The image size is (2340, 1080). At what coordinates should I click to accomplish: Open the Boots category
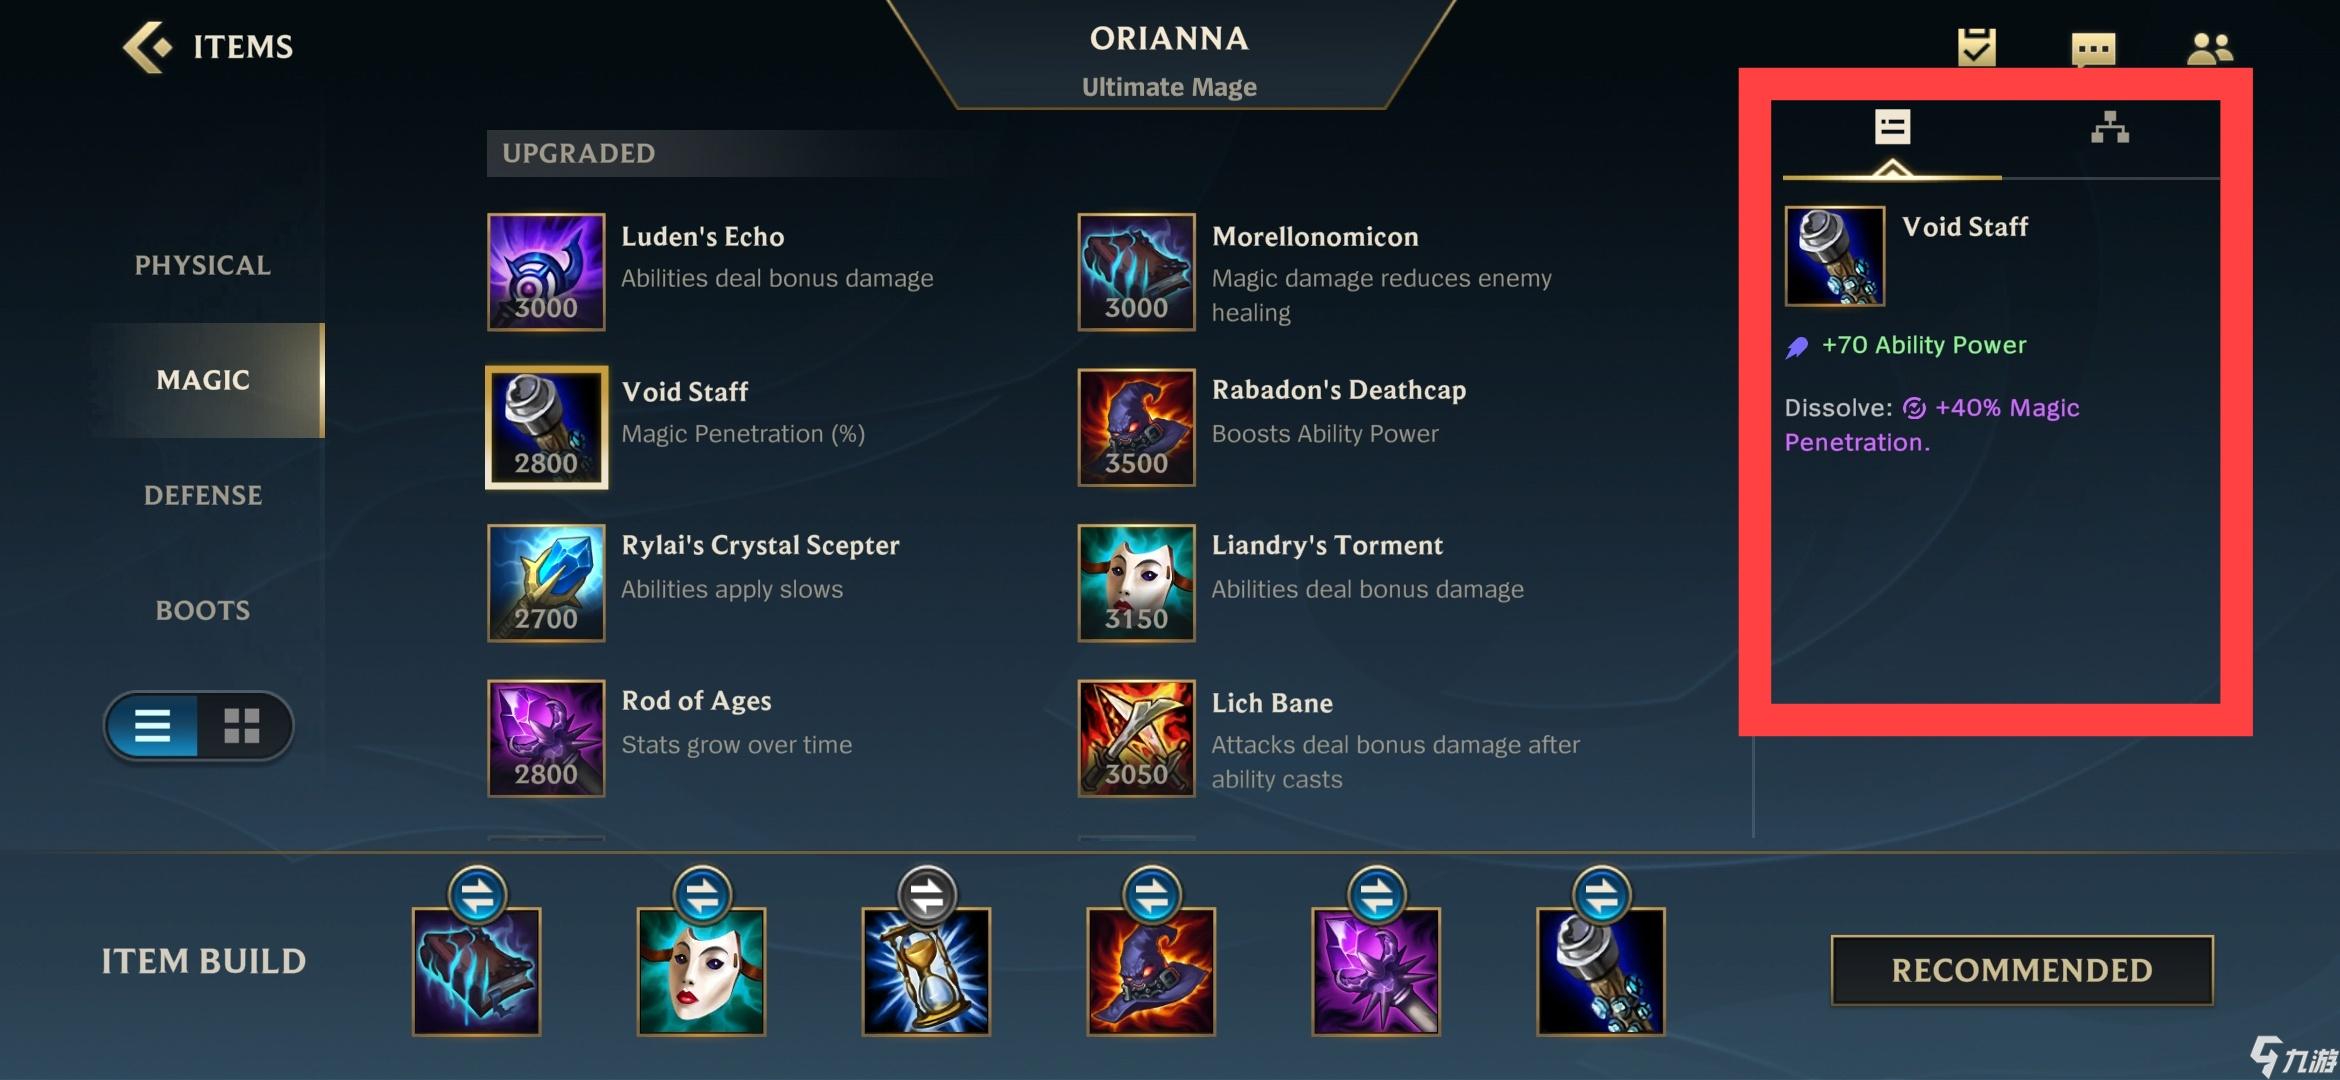203,610
